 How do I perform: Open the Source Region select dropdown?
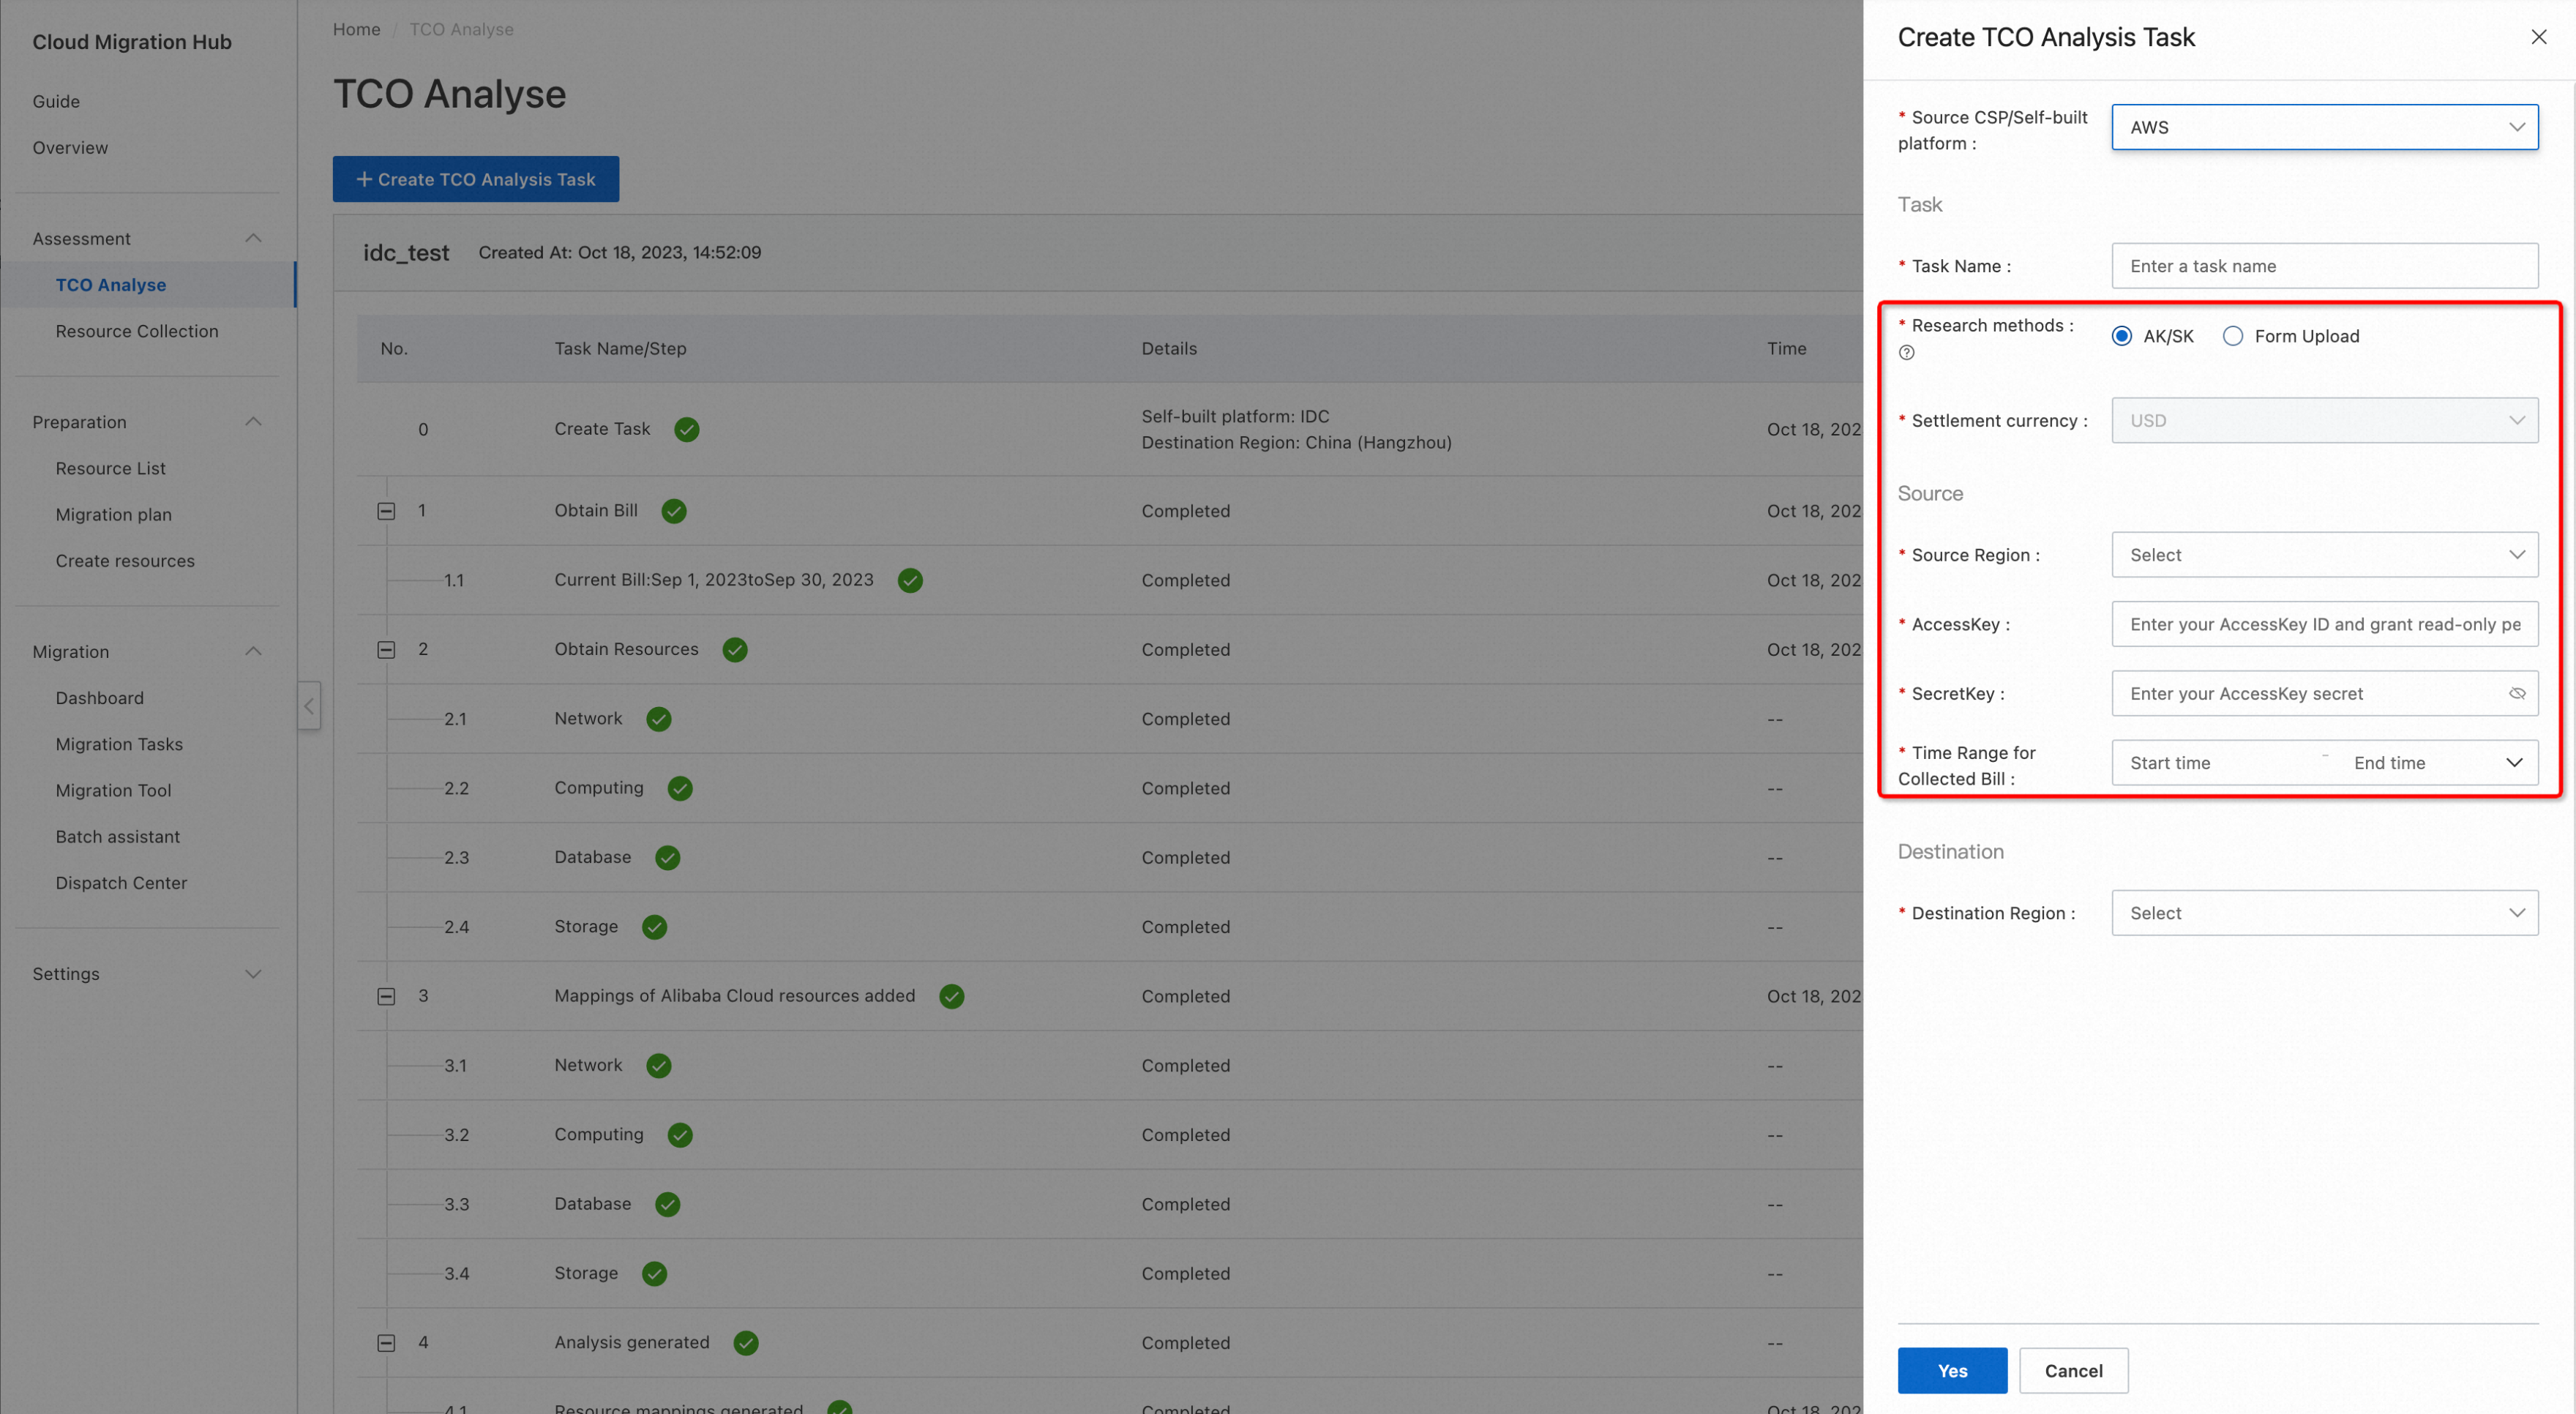(x=2324, y=555)
